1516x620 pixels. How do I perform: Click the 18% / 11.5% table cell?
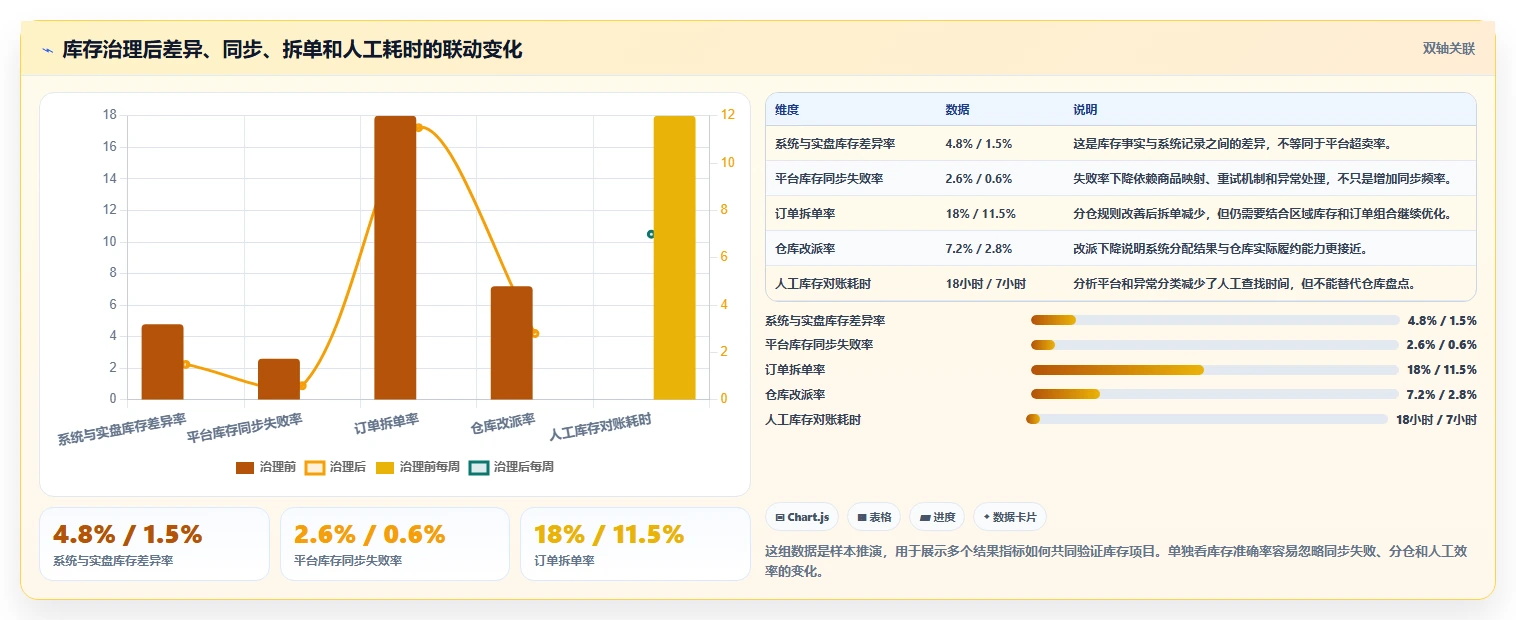click(x=980, y=214)
